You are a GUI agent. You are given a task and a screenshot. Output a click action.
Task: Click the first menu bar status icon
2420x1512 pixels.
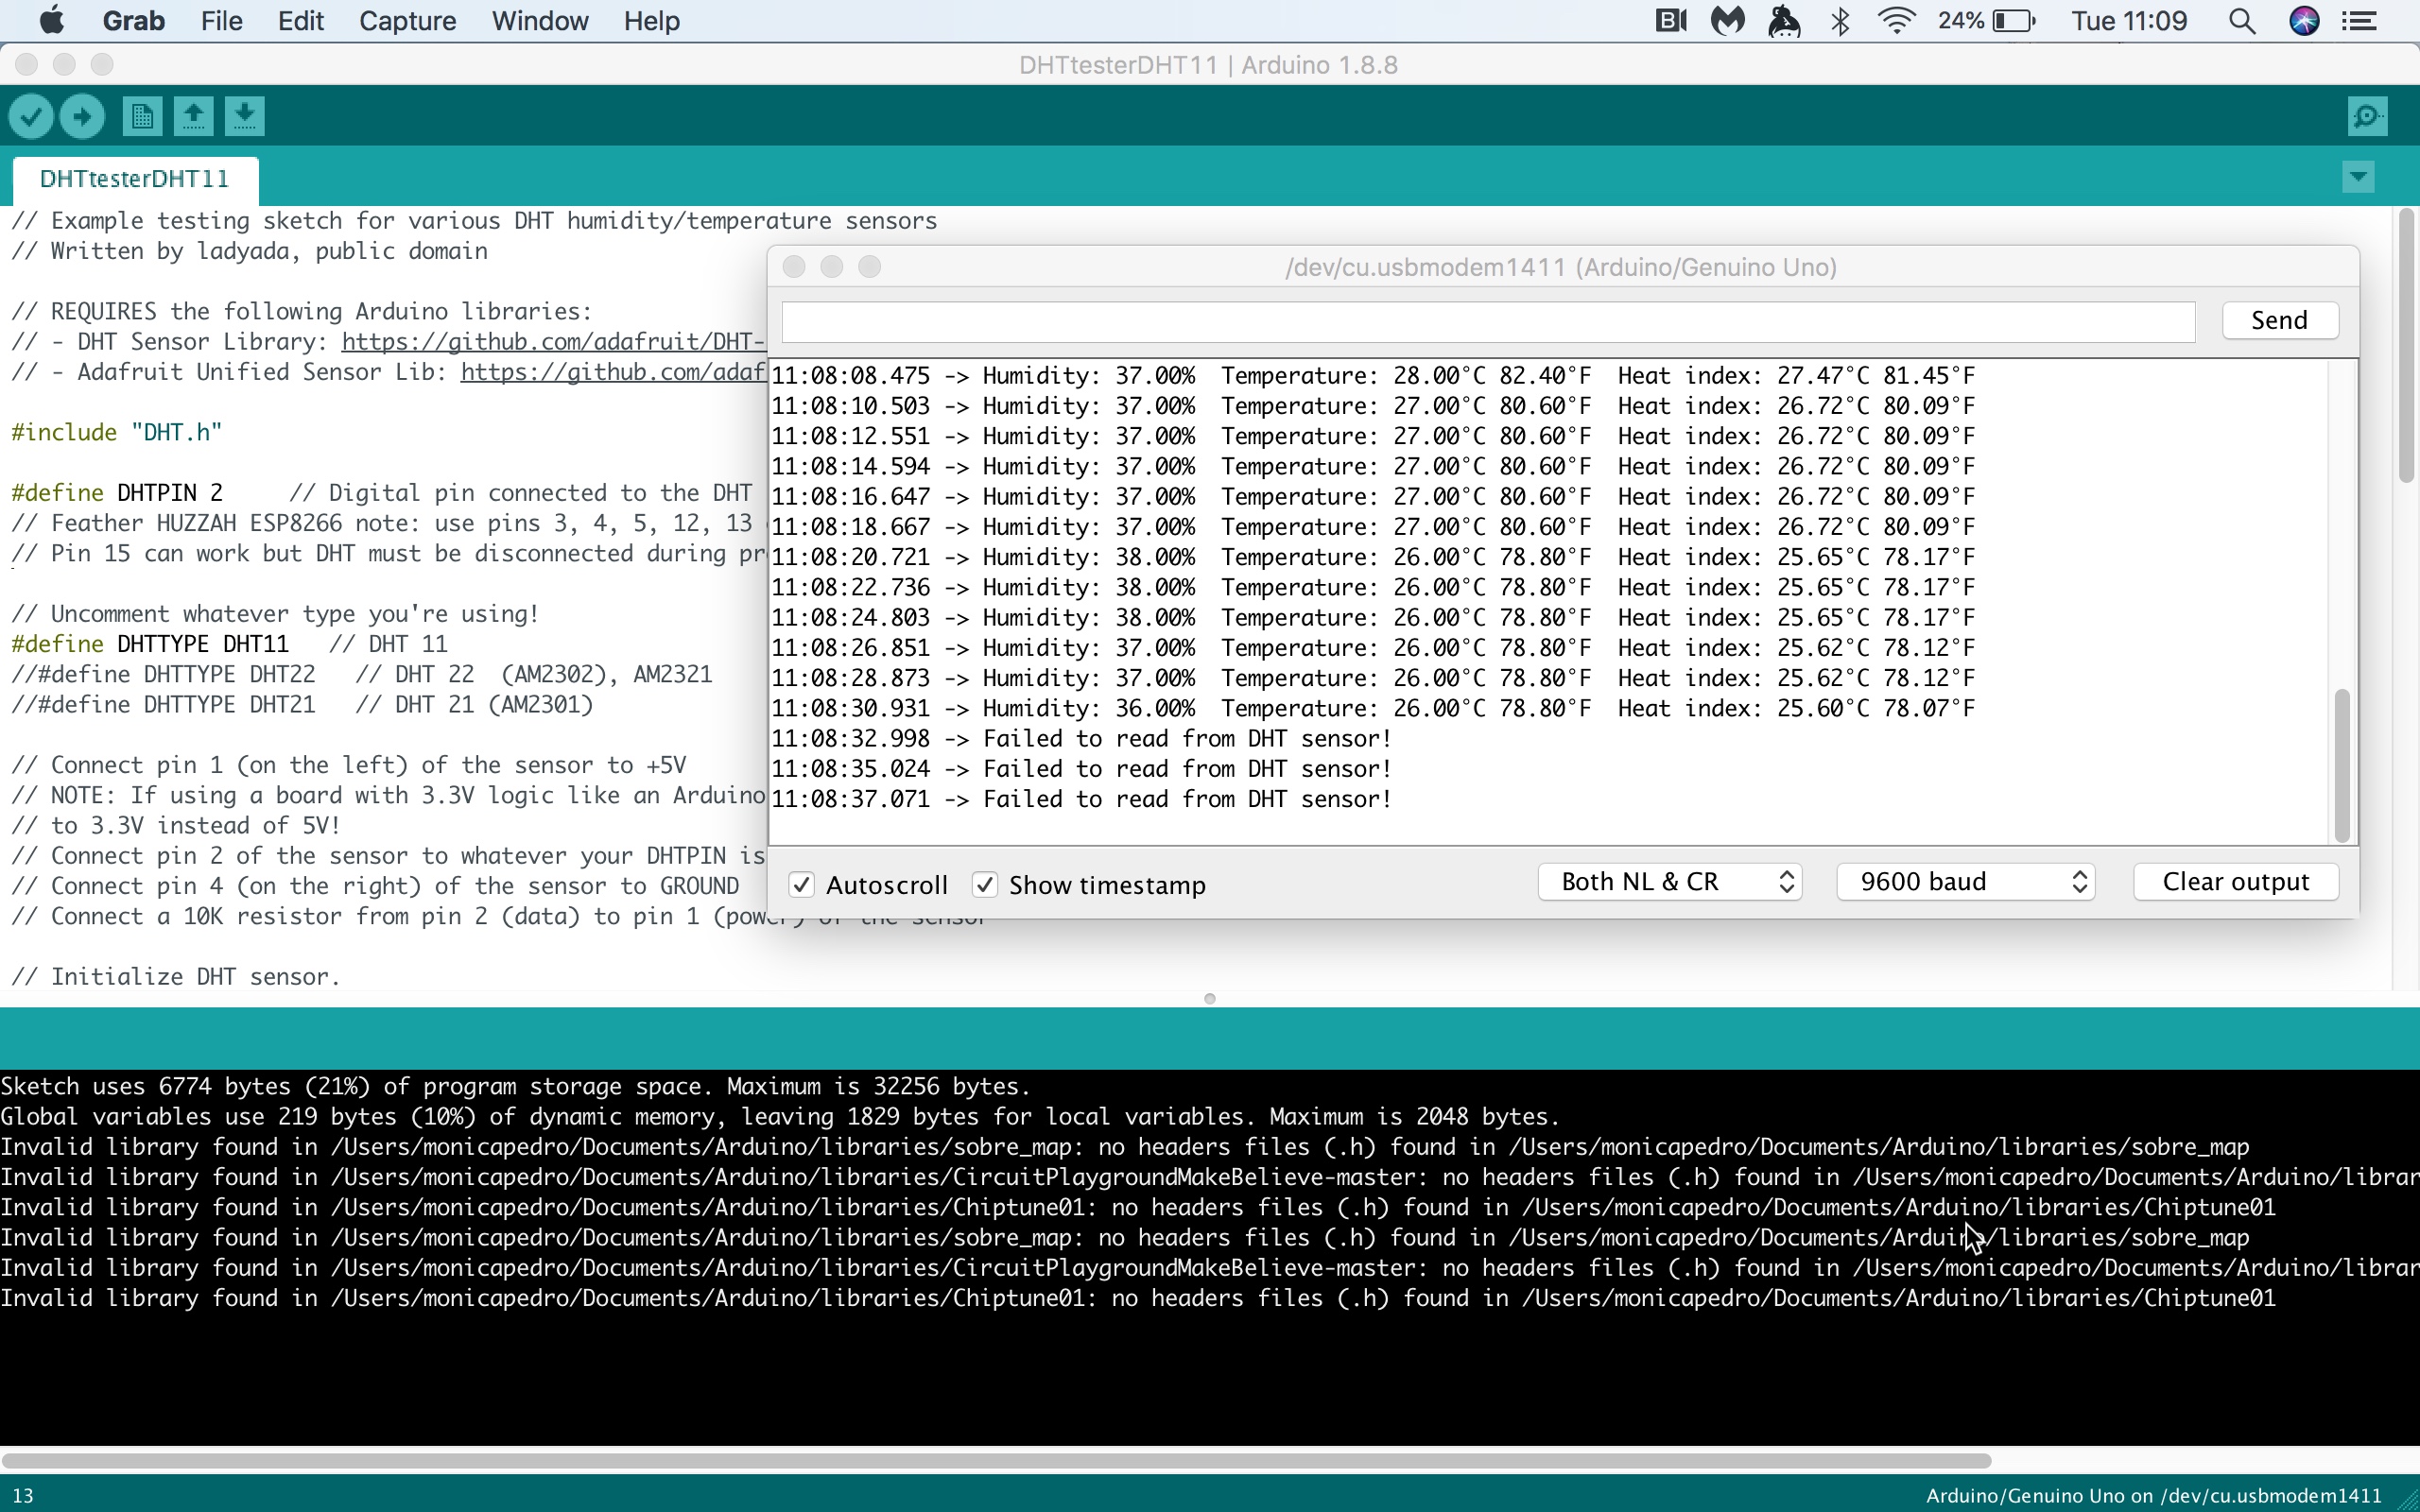[1671, 20]
